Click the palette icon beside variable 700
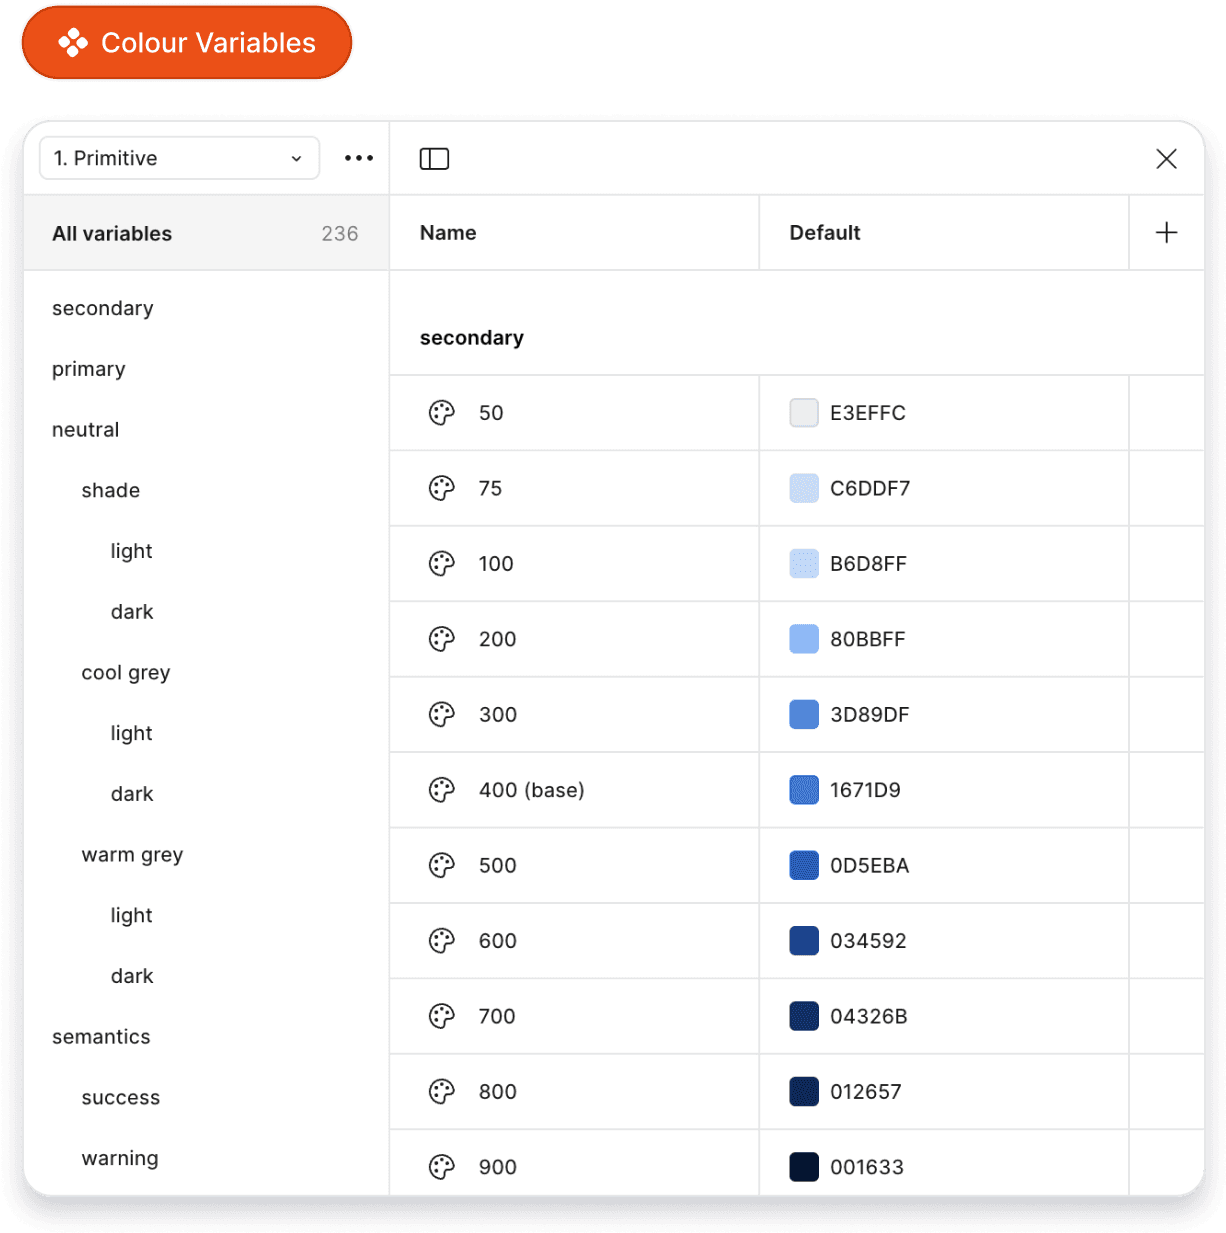Image resolution: width=1226 pixels, height=1233 pixels. coord(441,1016)
